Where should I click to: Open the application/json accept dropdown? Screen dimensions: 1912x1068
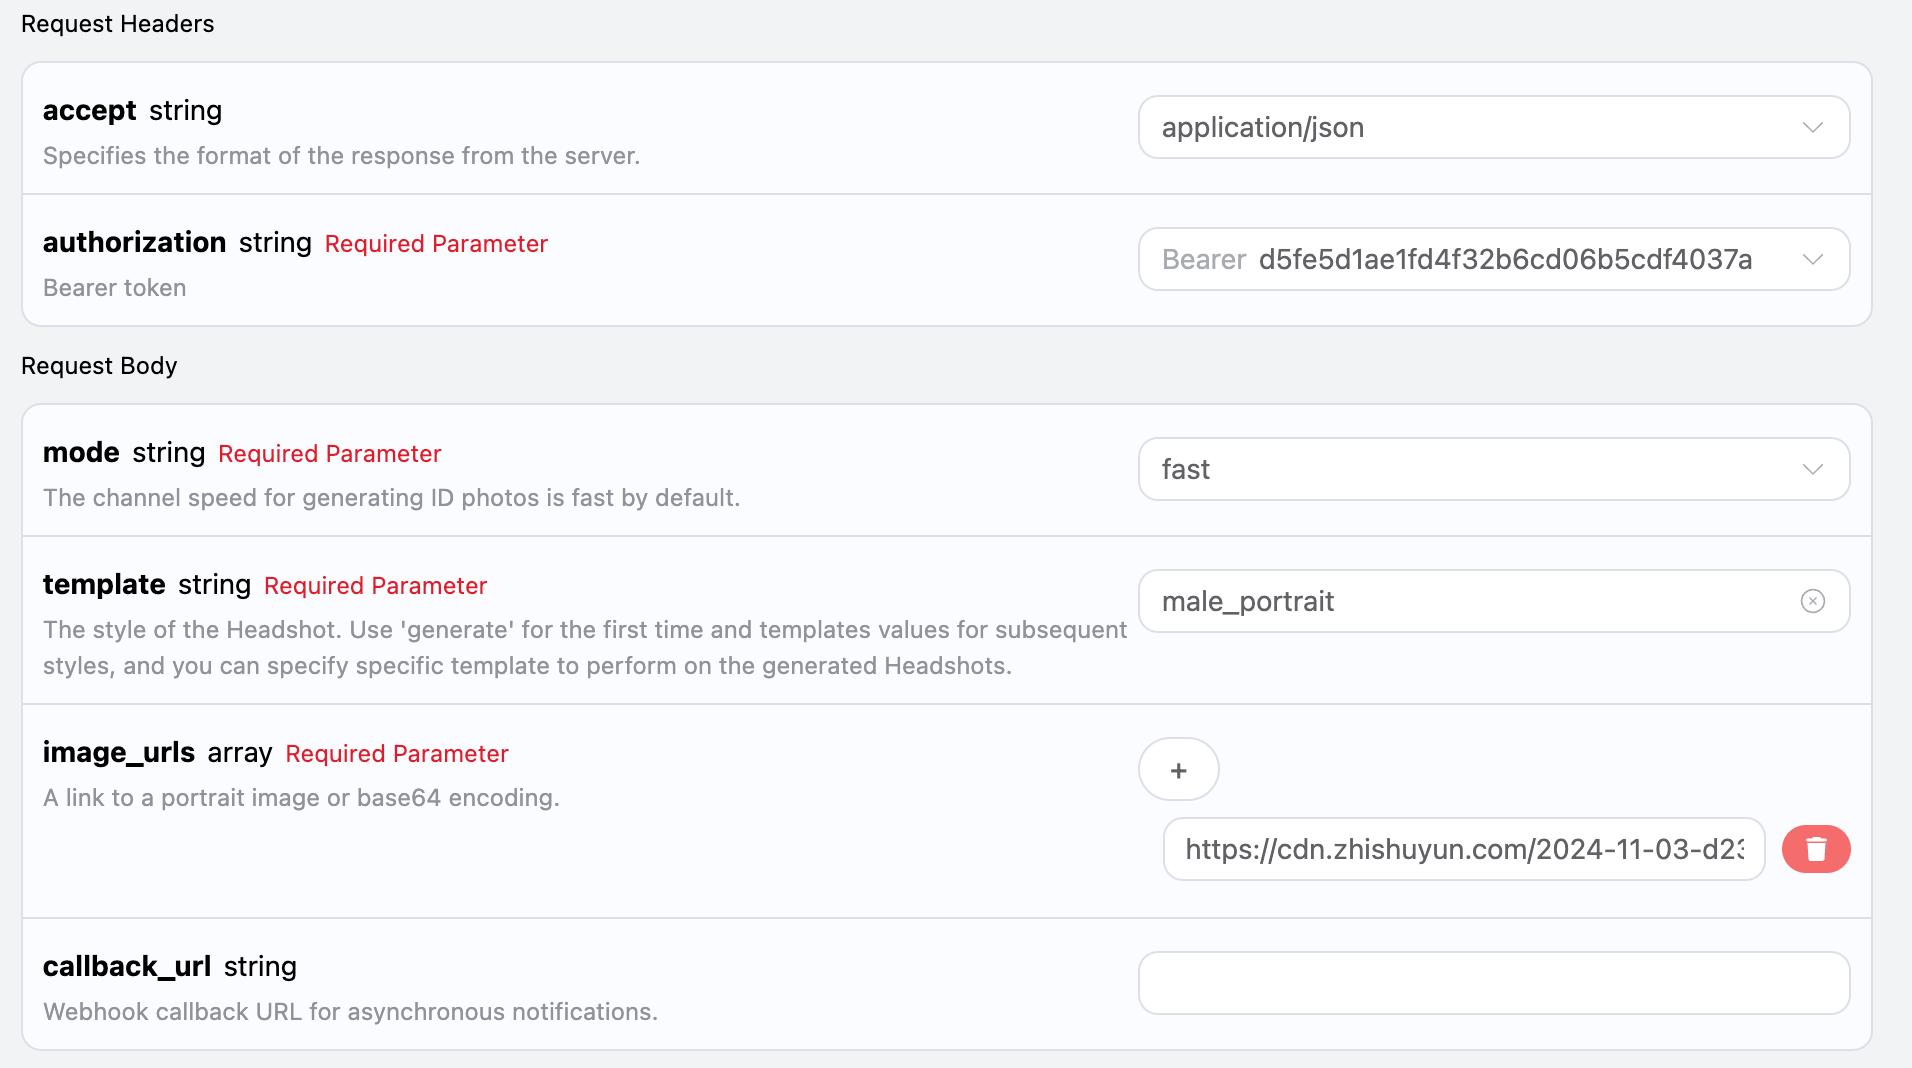click(1450, 127)
